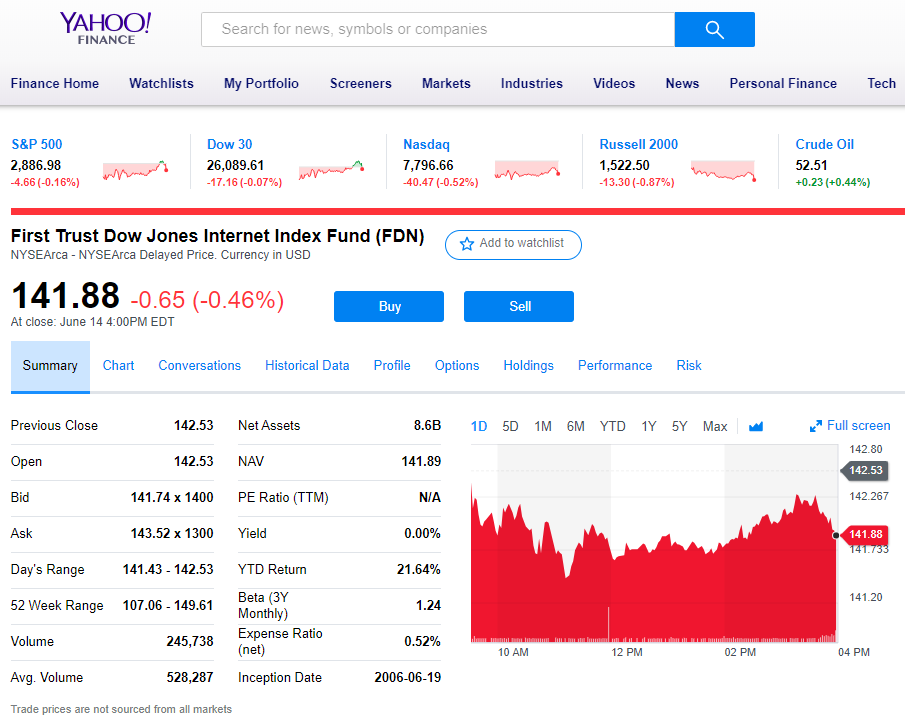Click the Yahoo Finance logo
Screen dimensions: 905x721
pos(106,28)
